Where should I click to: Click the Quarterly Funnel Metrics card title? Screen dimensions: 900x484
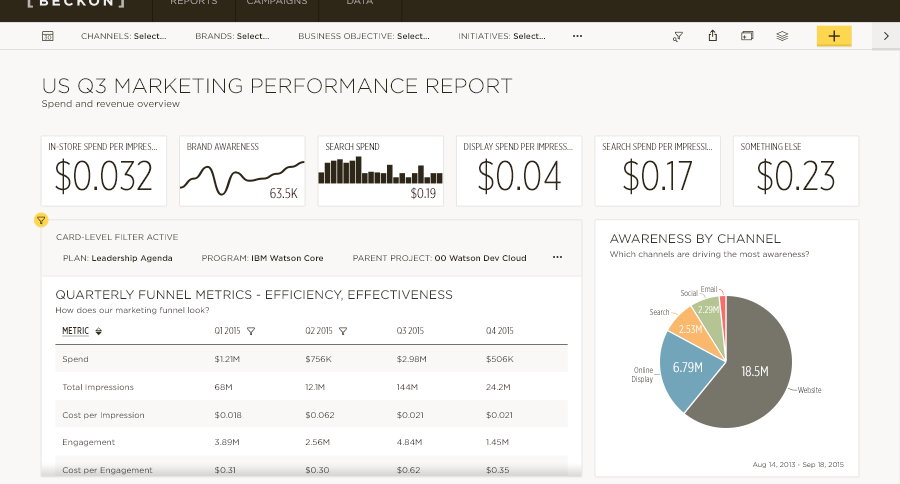point(254,295)
